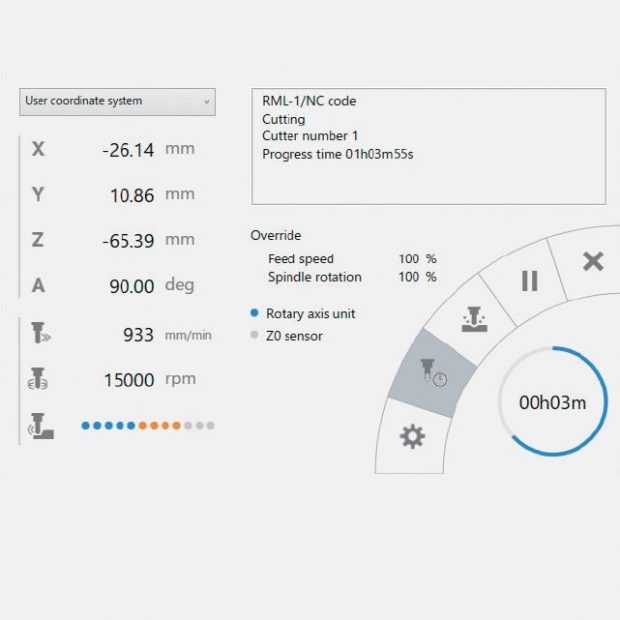Click the pause cutting button
This screenshot has width=620, height=620.
pyautogui.click(x=529, y=281)
